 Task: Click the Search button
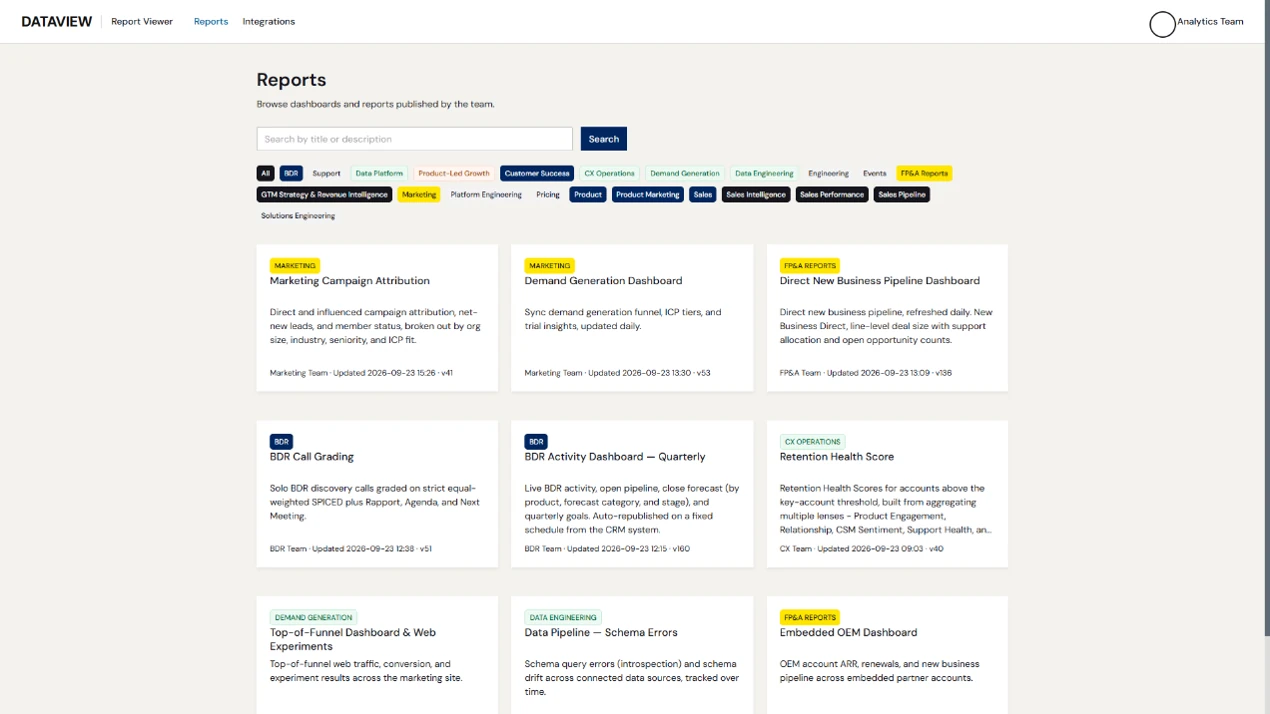click(x=603, y=139)
